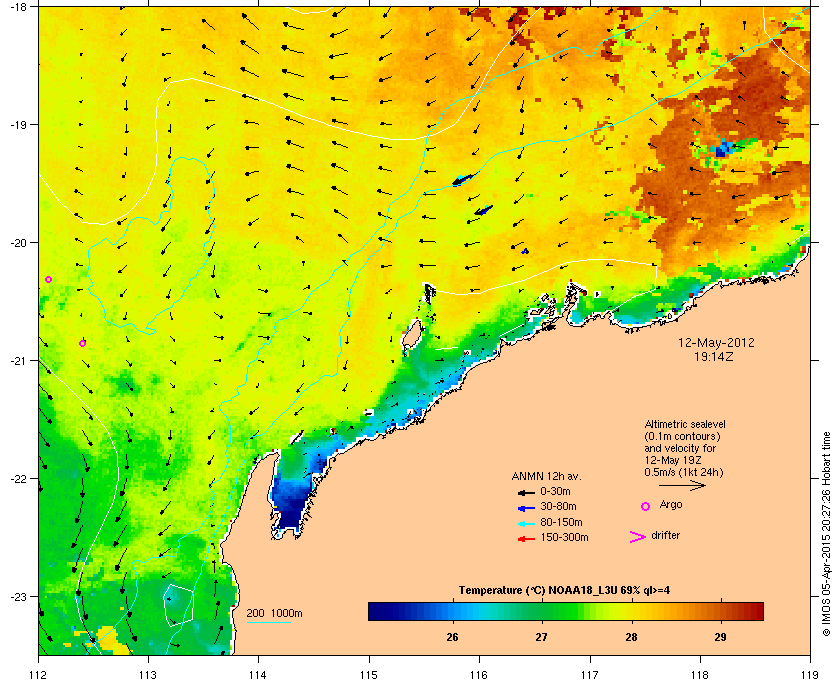Click the colour bar tick label '26'
Image resolution: width=840 pixels, height=680 pixels.
[x=453, y=637]
